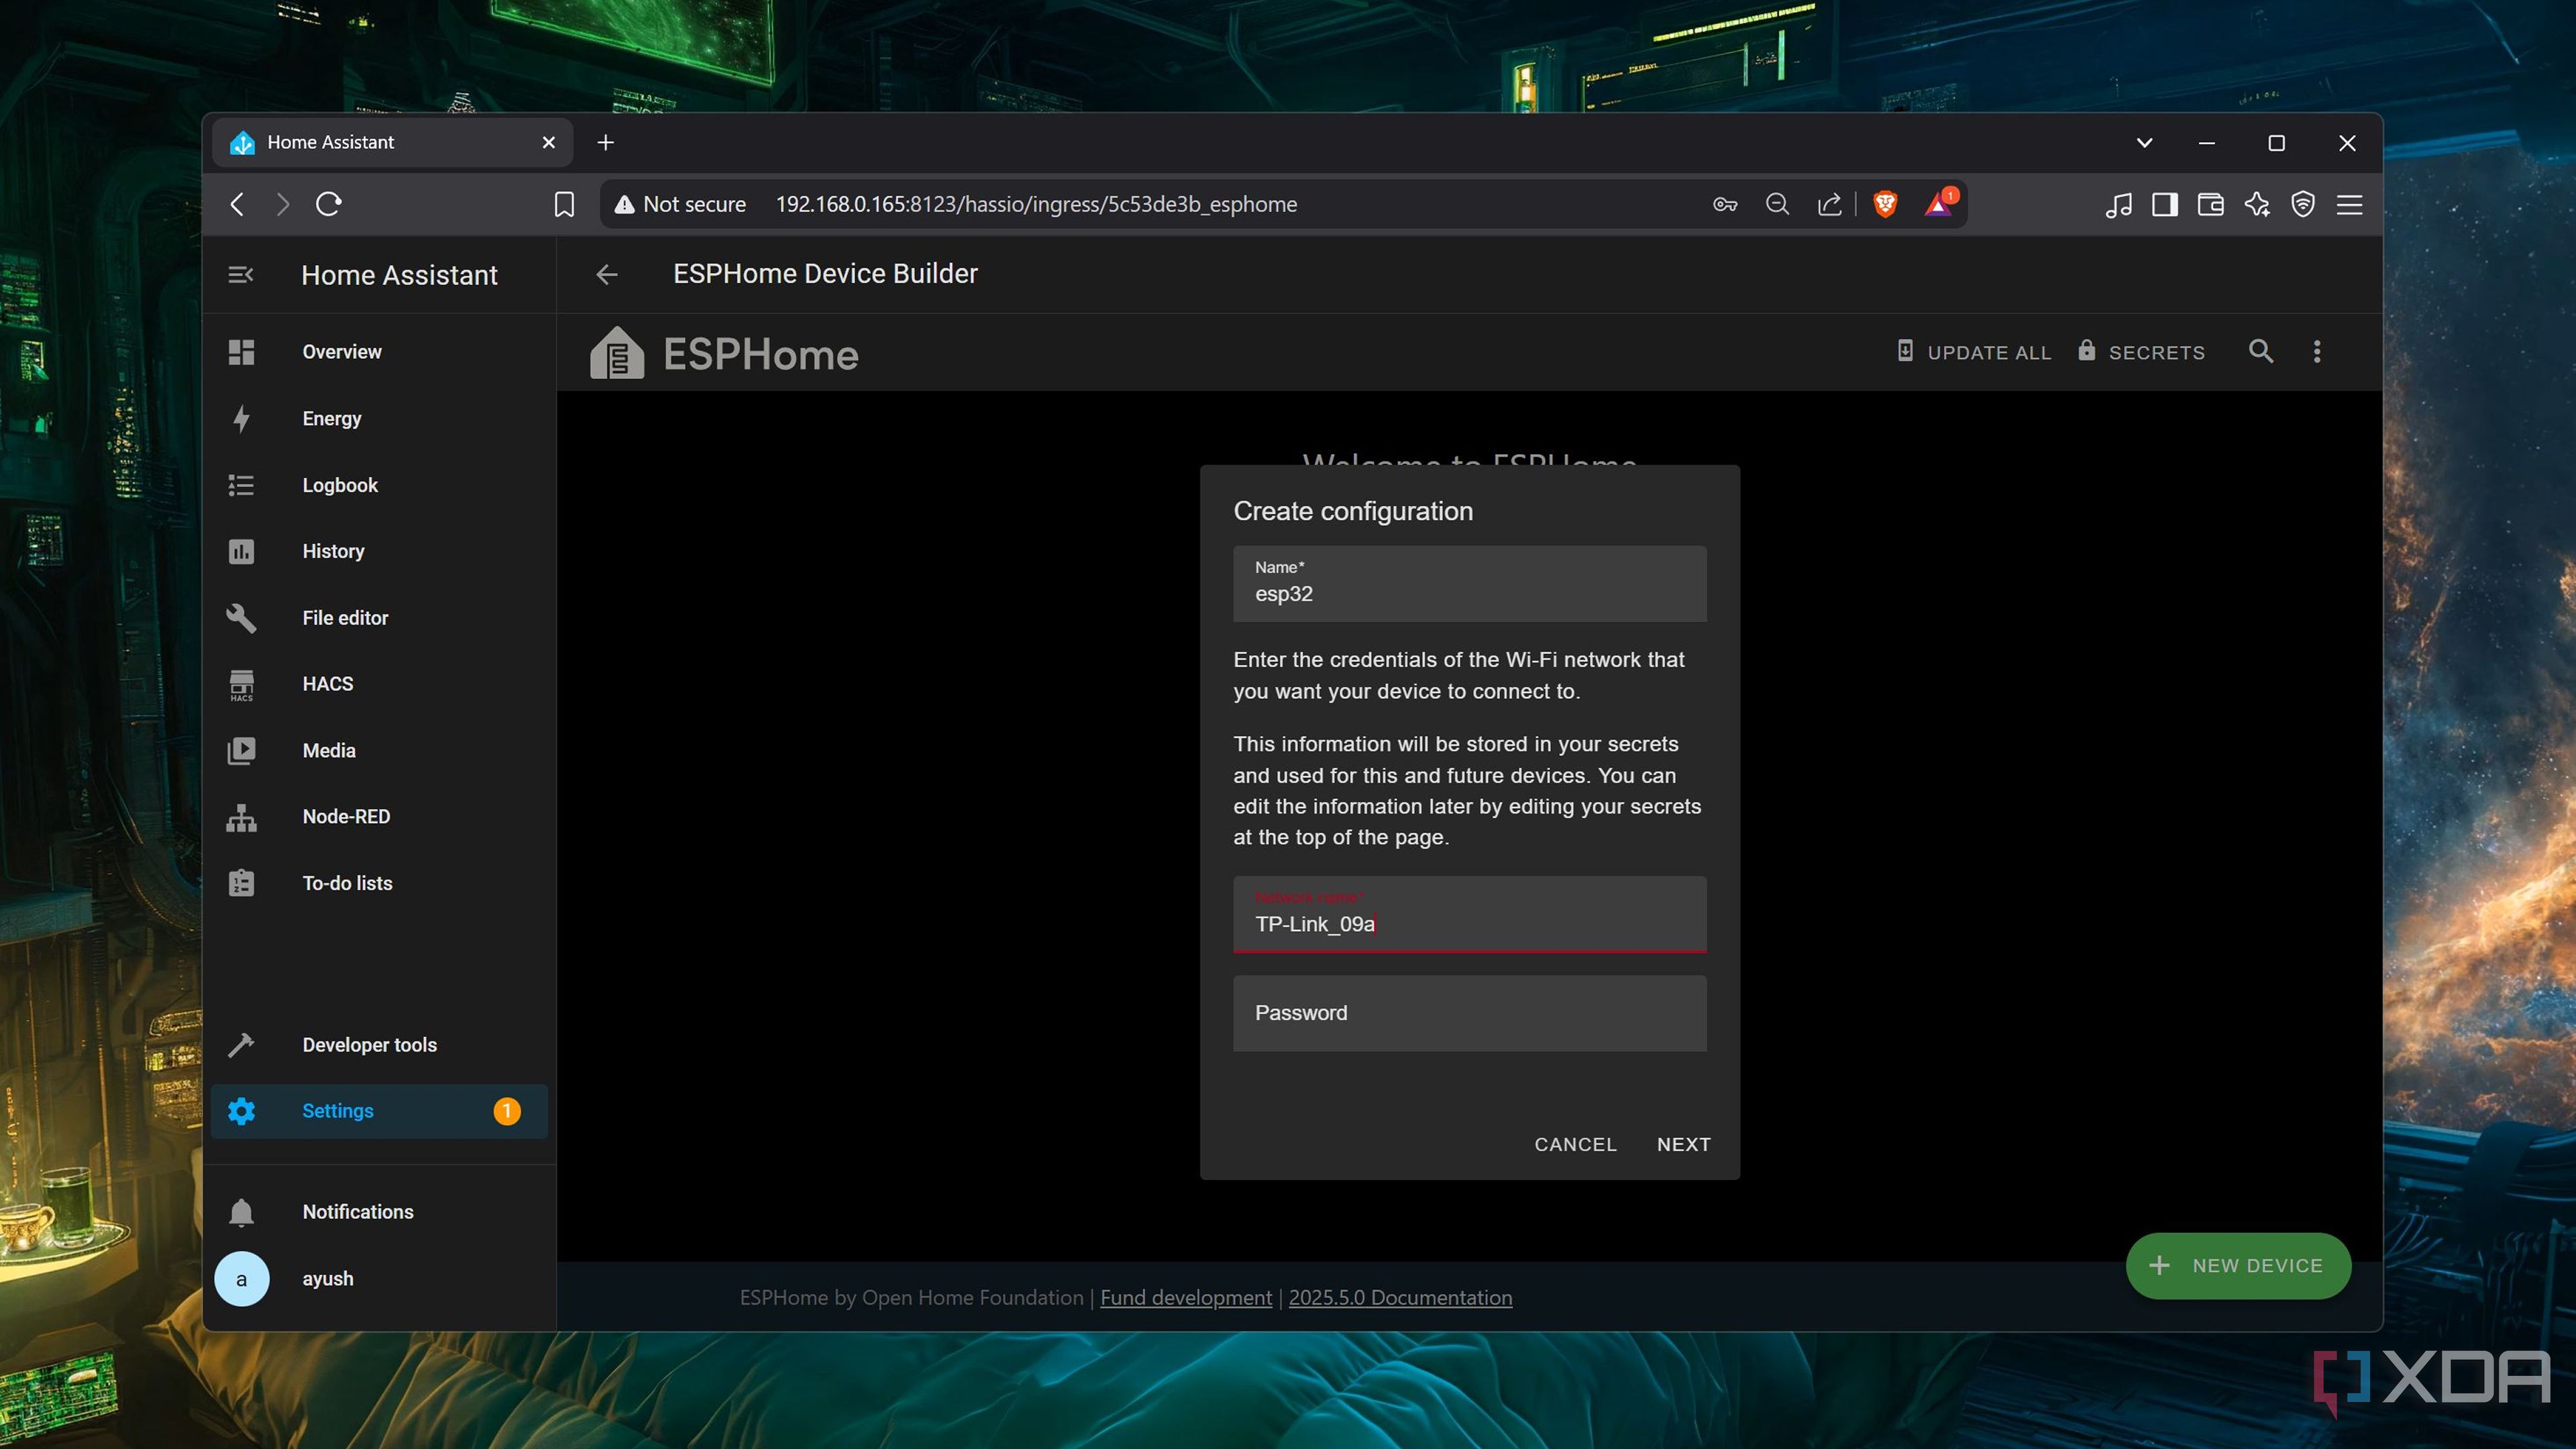Open the ESPHome three-dot overflow menu
The image size is (2576, 1449).
[x=2317, y=352]
